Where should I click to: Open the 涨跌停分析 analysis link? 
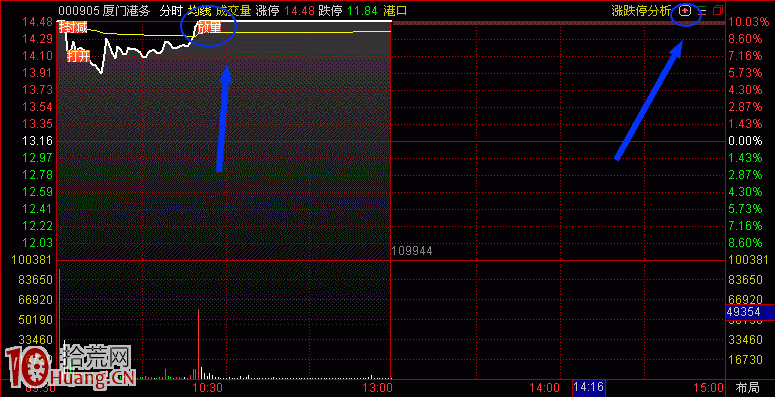coord(641,10)
